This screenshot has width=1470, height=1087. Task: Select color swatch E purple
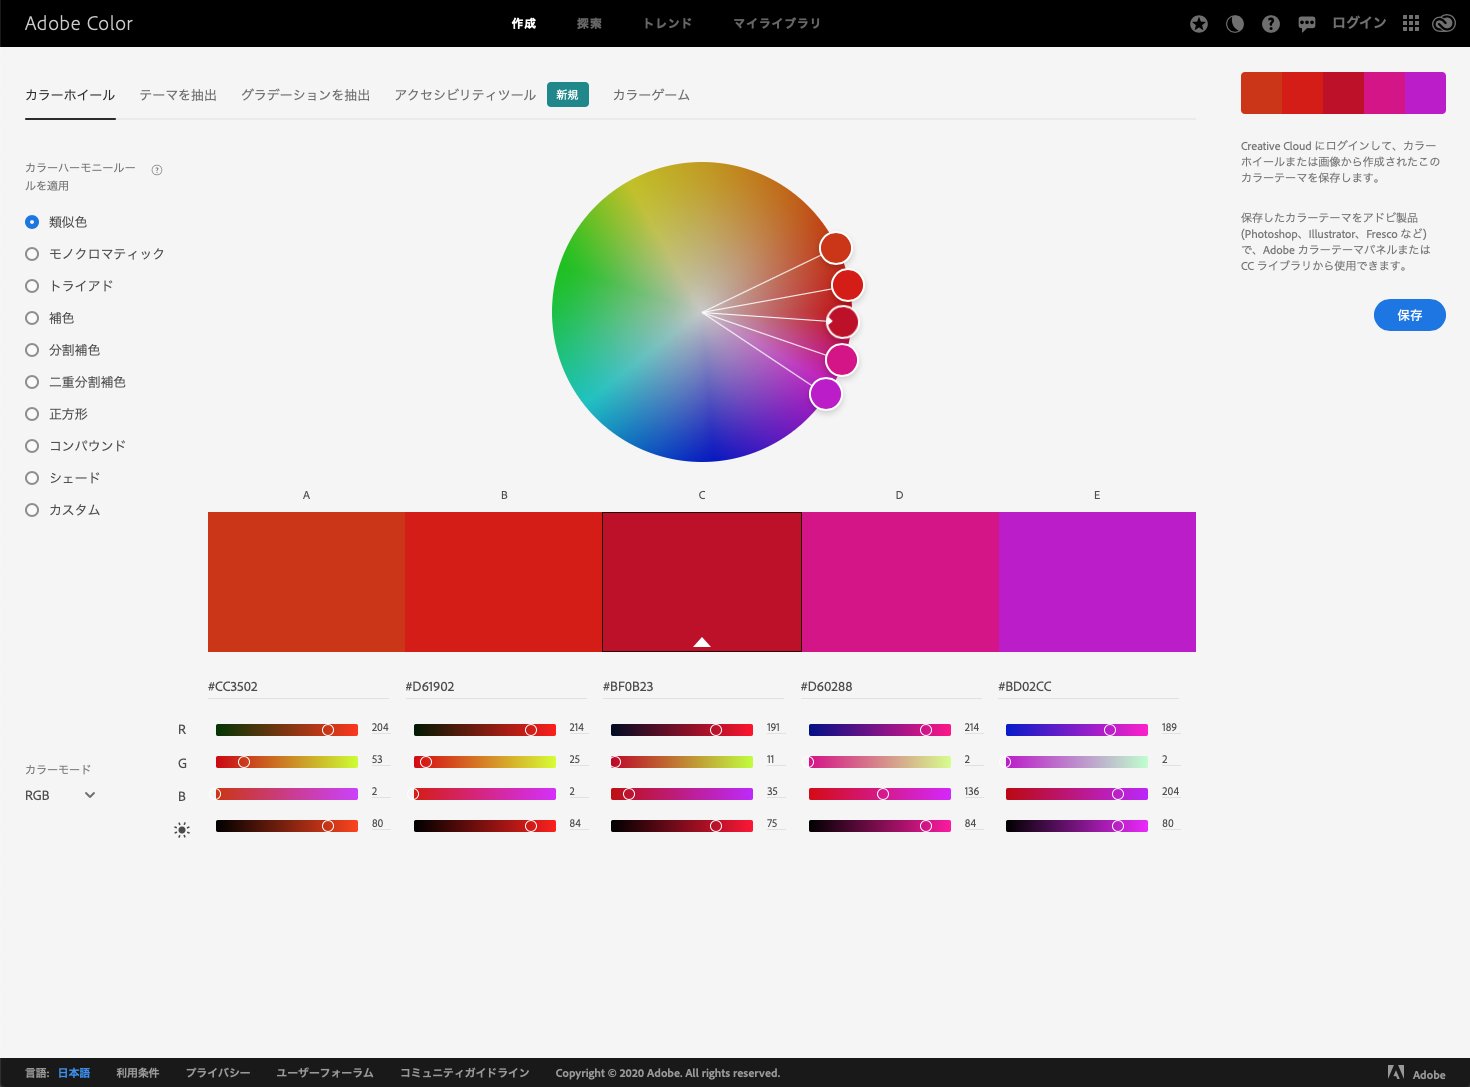pos(1097,582)
